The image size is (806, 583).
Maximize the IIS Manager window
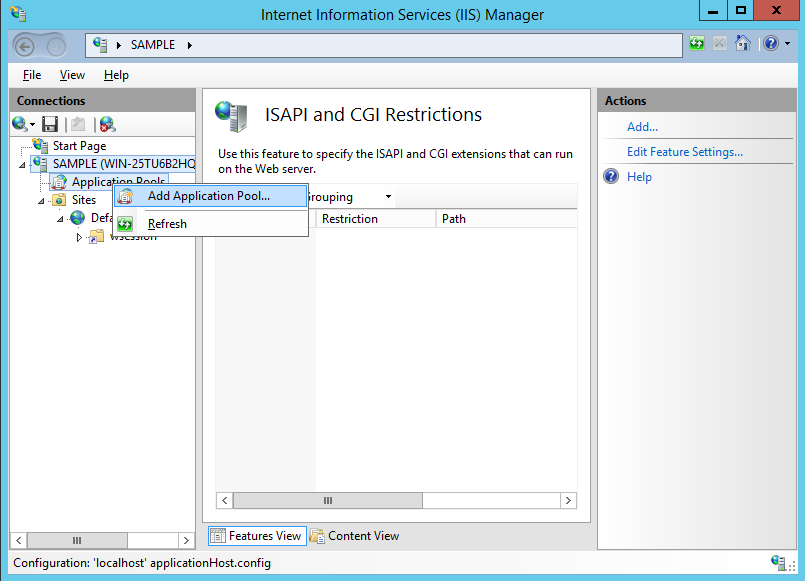click(741, 11)
